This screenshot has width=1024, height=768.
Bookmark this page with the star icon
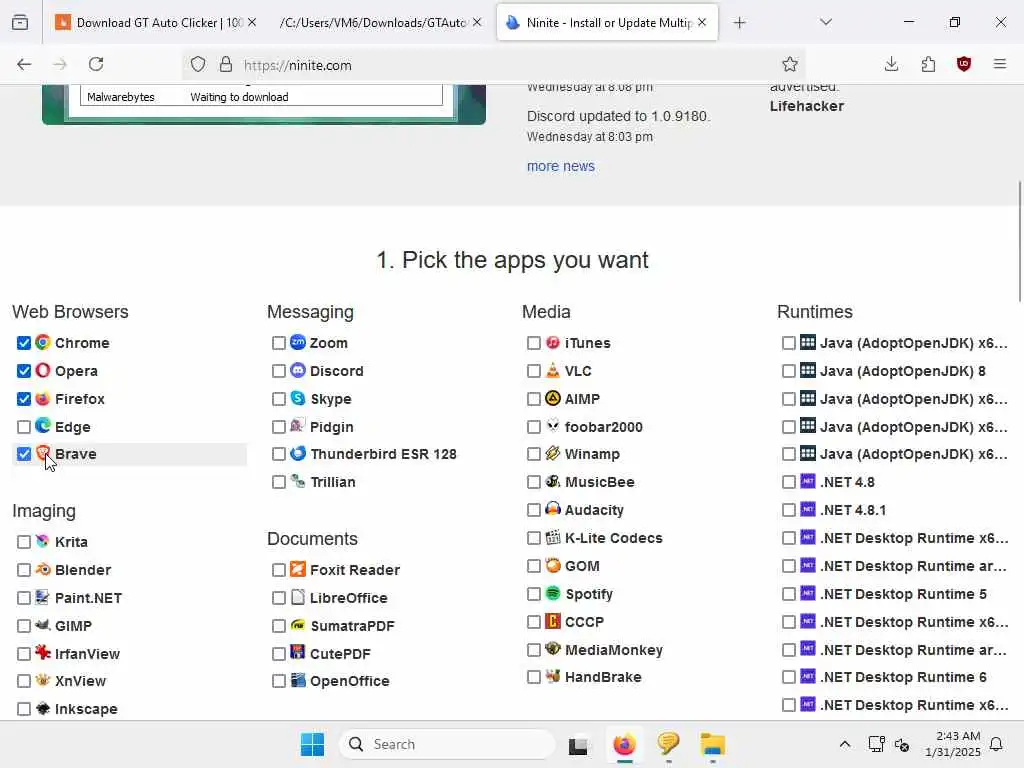point(790,64)
